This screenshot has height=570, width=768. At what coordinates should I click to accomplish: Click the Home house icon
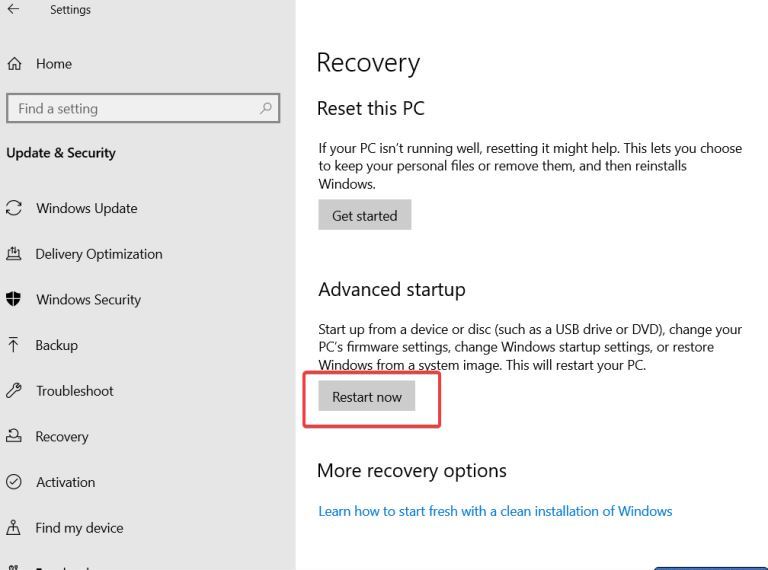[x=14, y=64]
